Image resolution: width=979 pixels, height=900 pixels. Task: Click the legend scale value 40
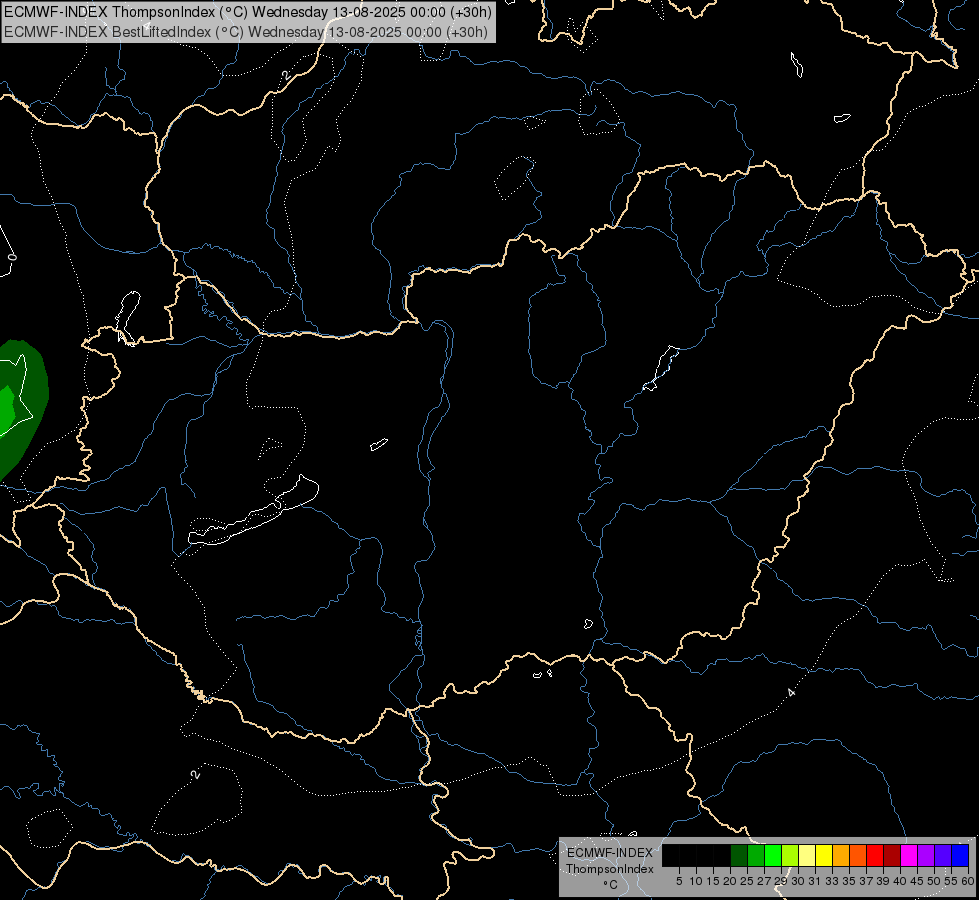900,881
